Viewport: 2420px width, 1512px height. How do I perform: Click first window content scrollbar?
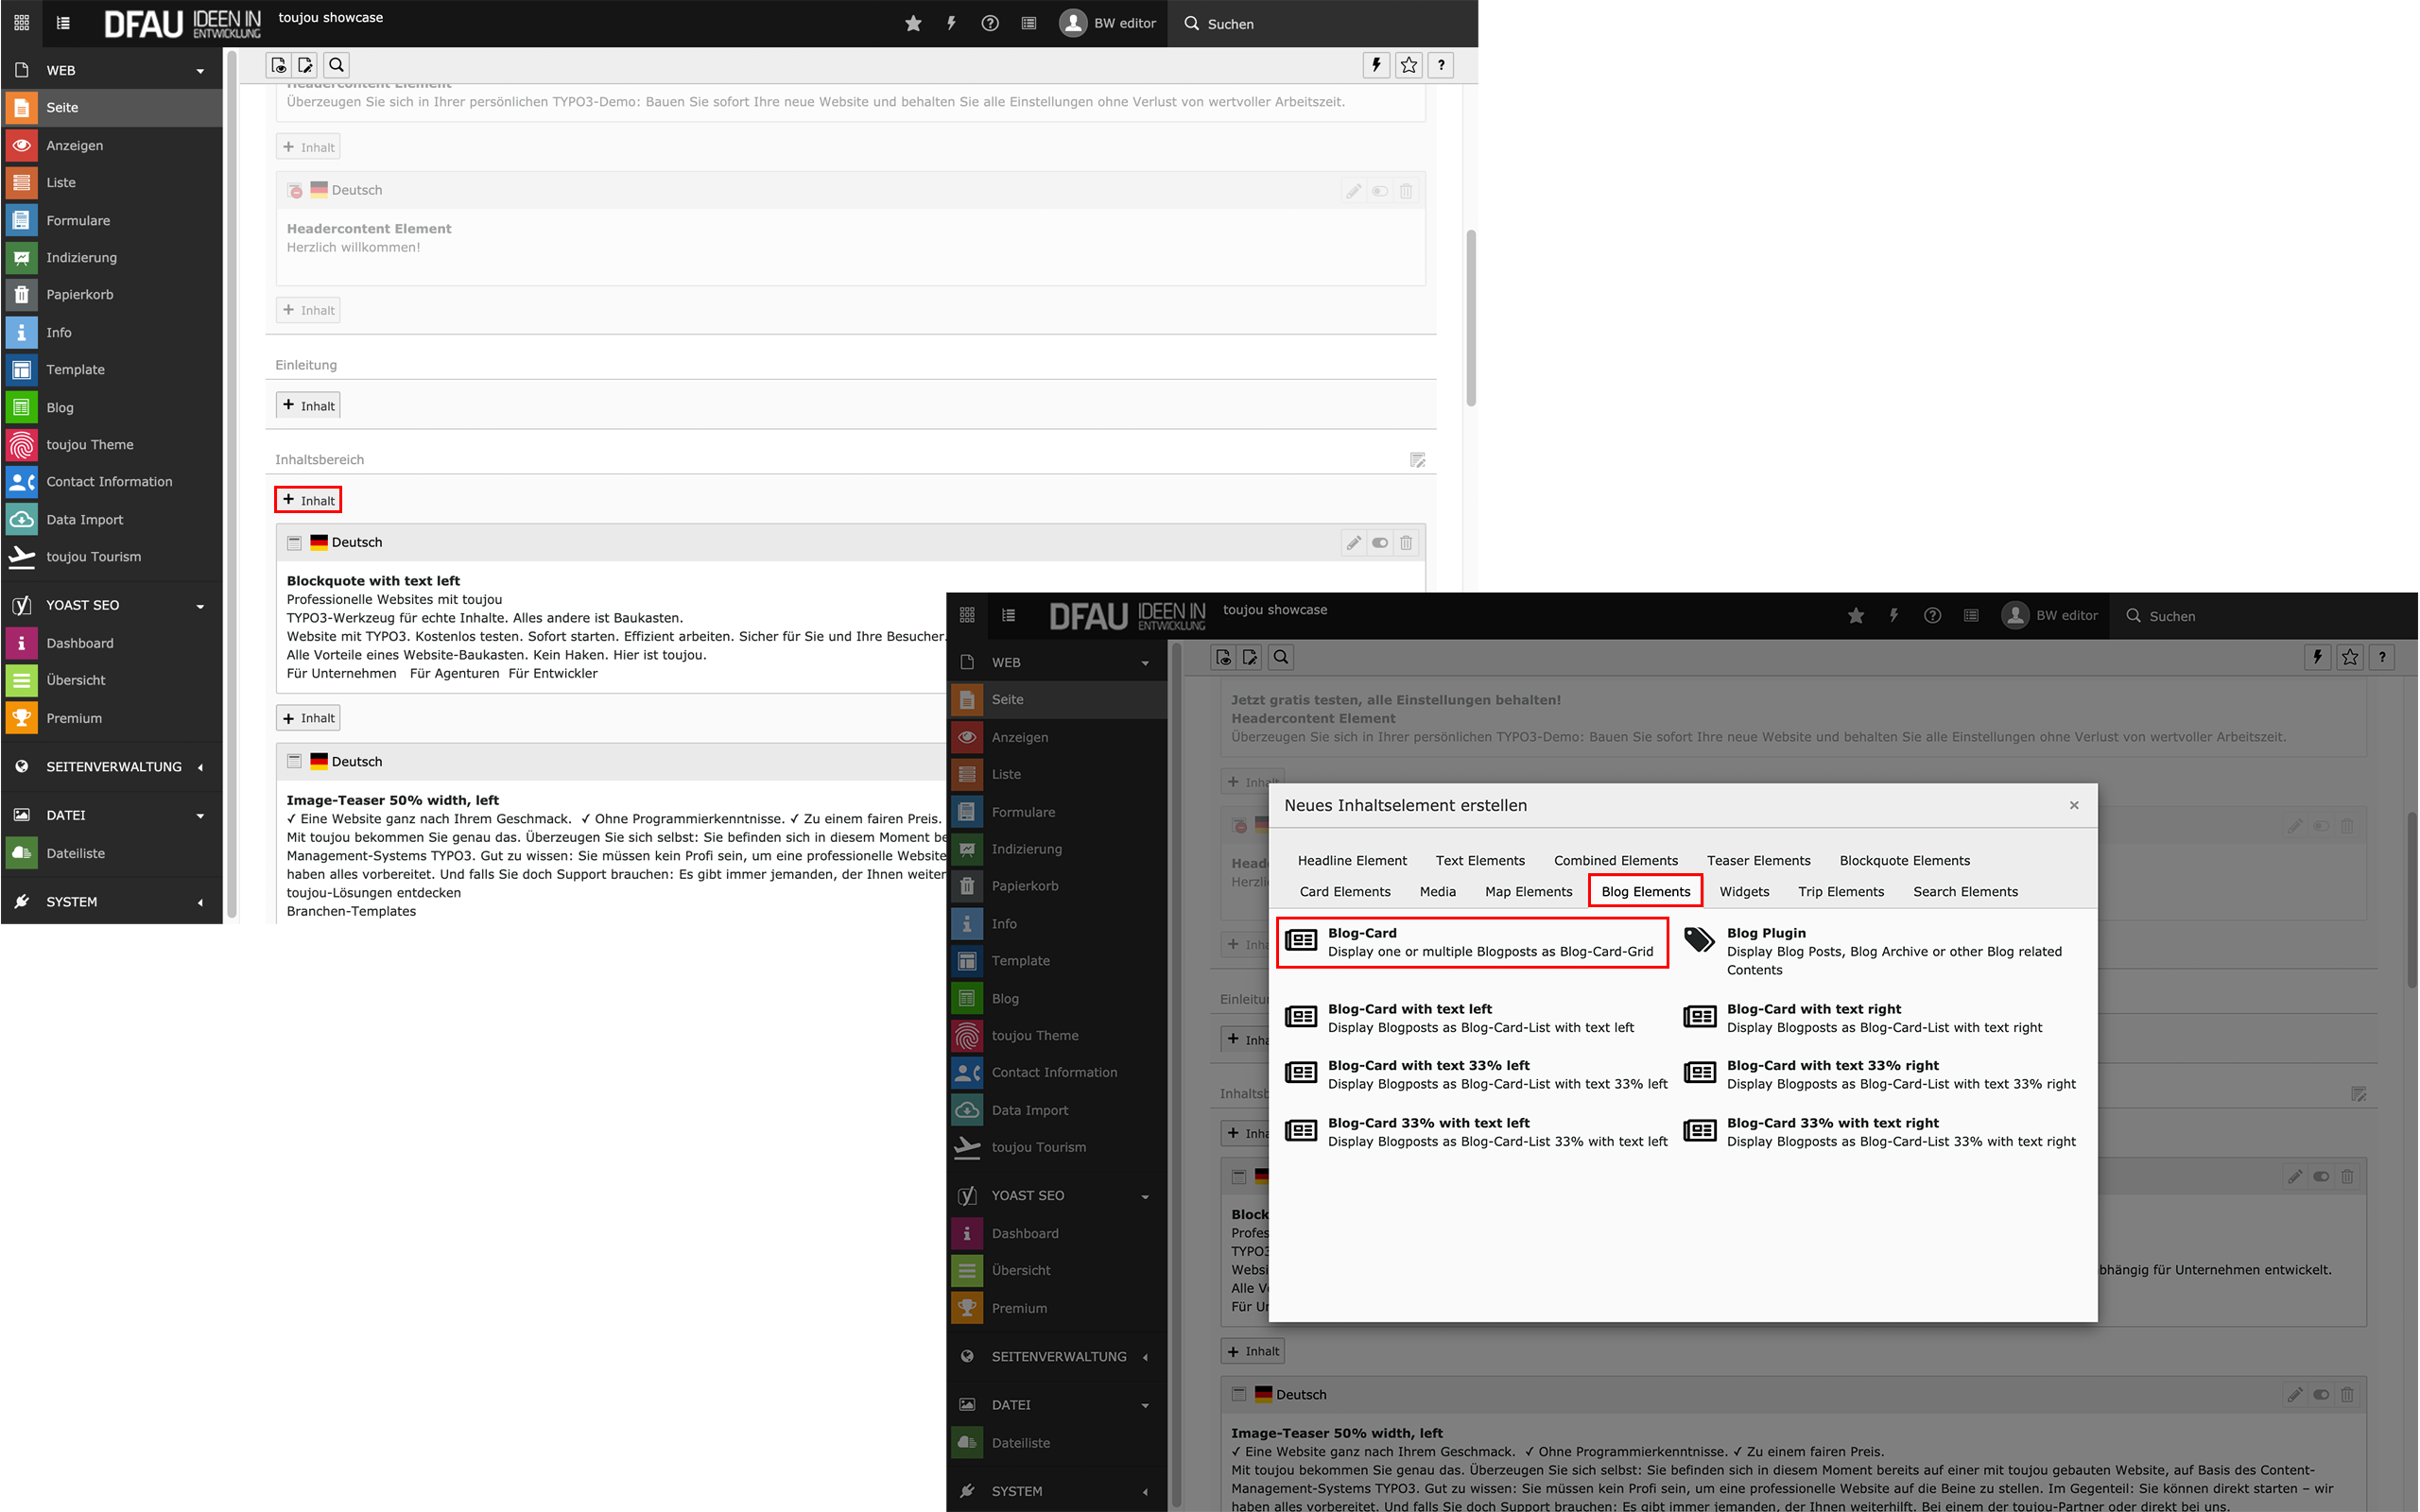1470,318
